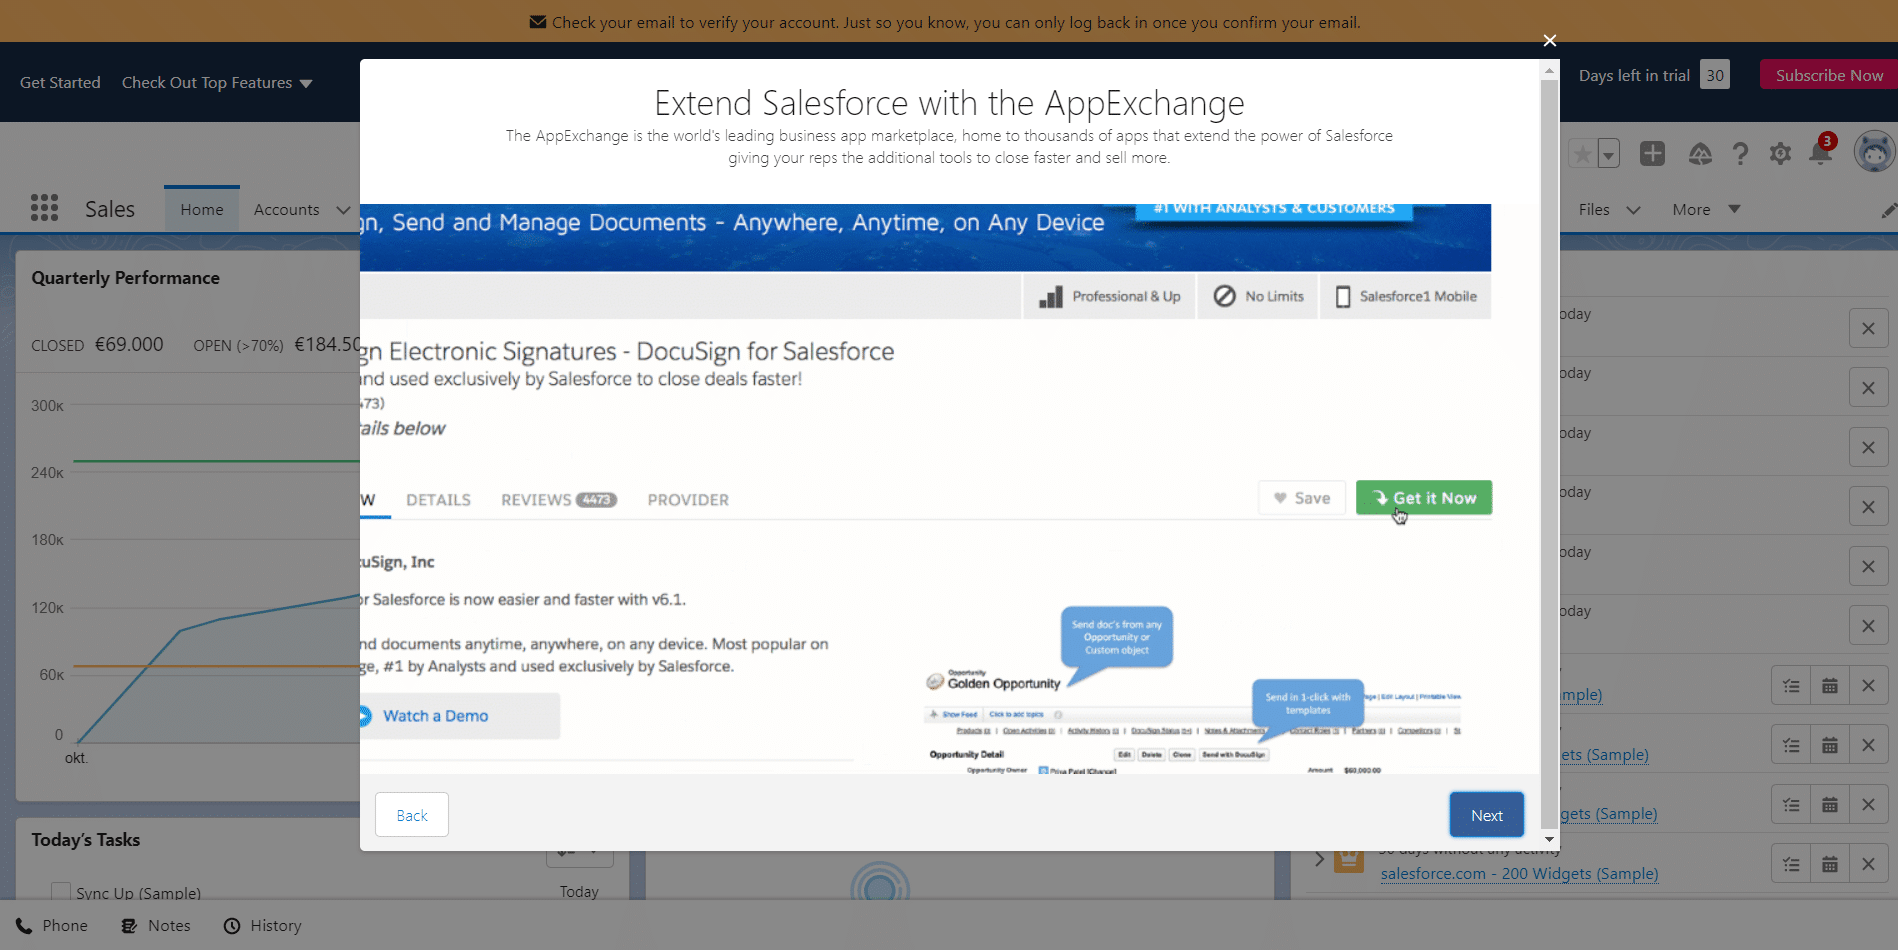Click the Extend Salesforce with the AppExchange title
Viewport: 1898px width, 950px height.
pyautogui.click(x=949, y=103)
